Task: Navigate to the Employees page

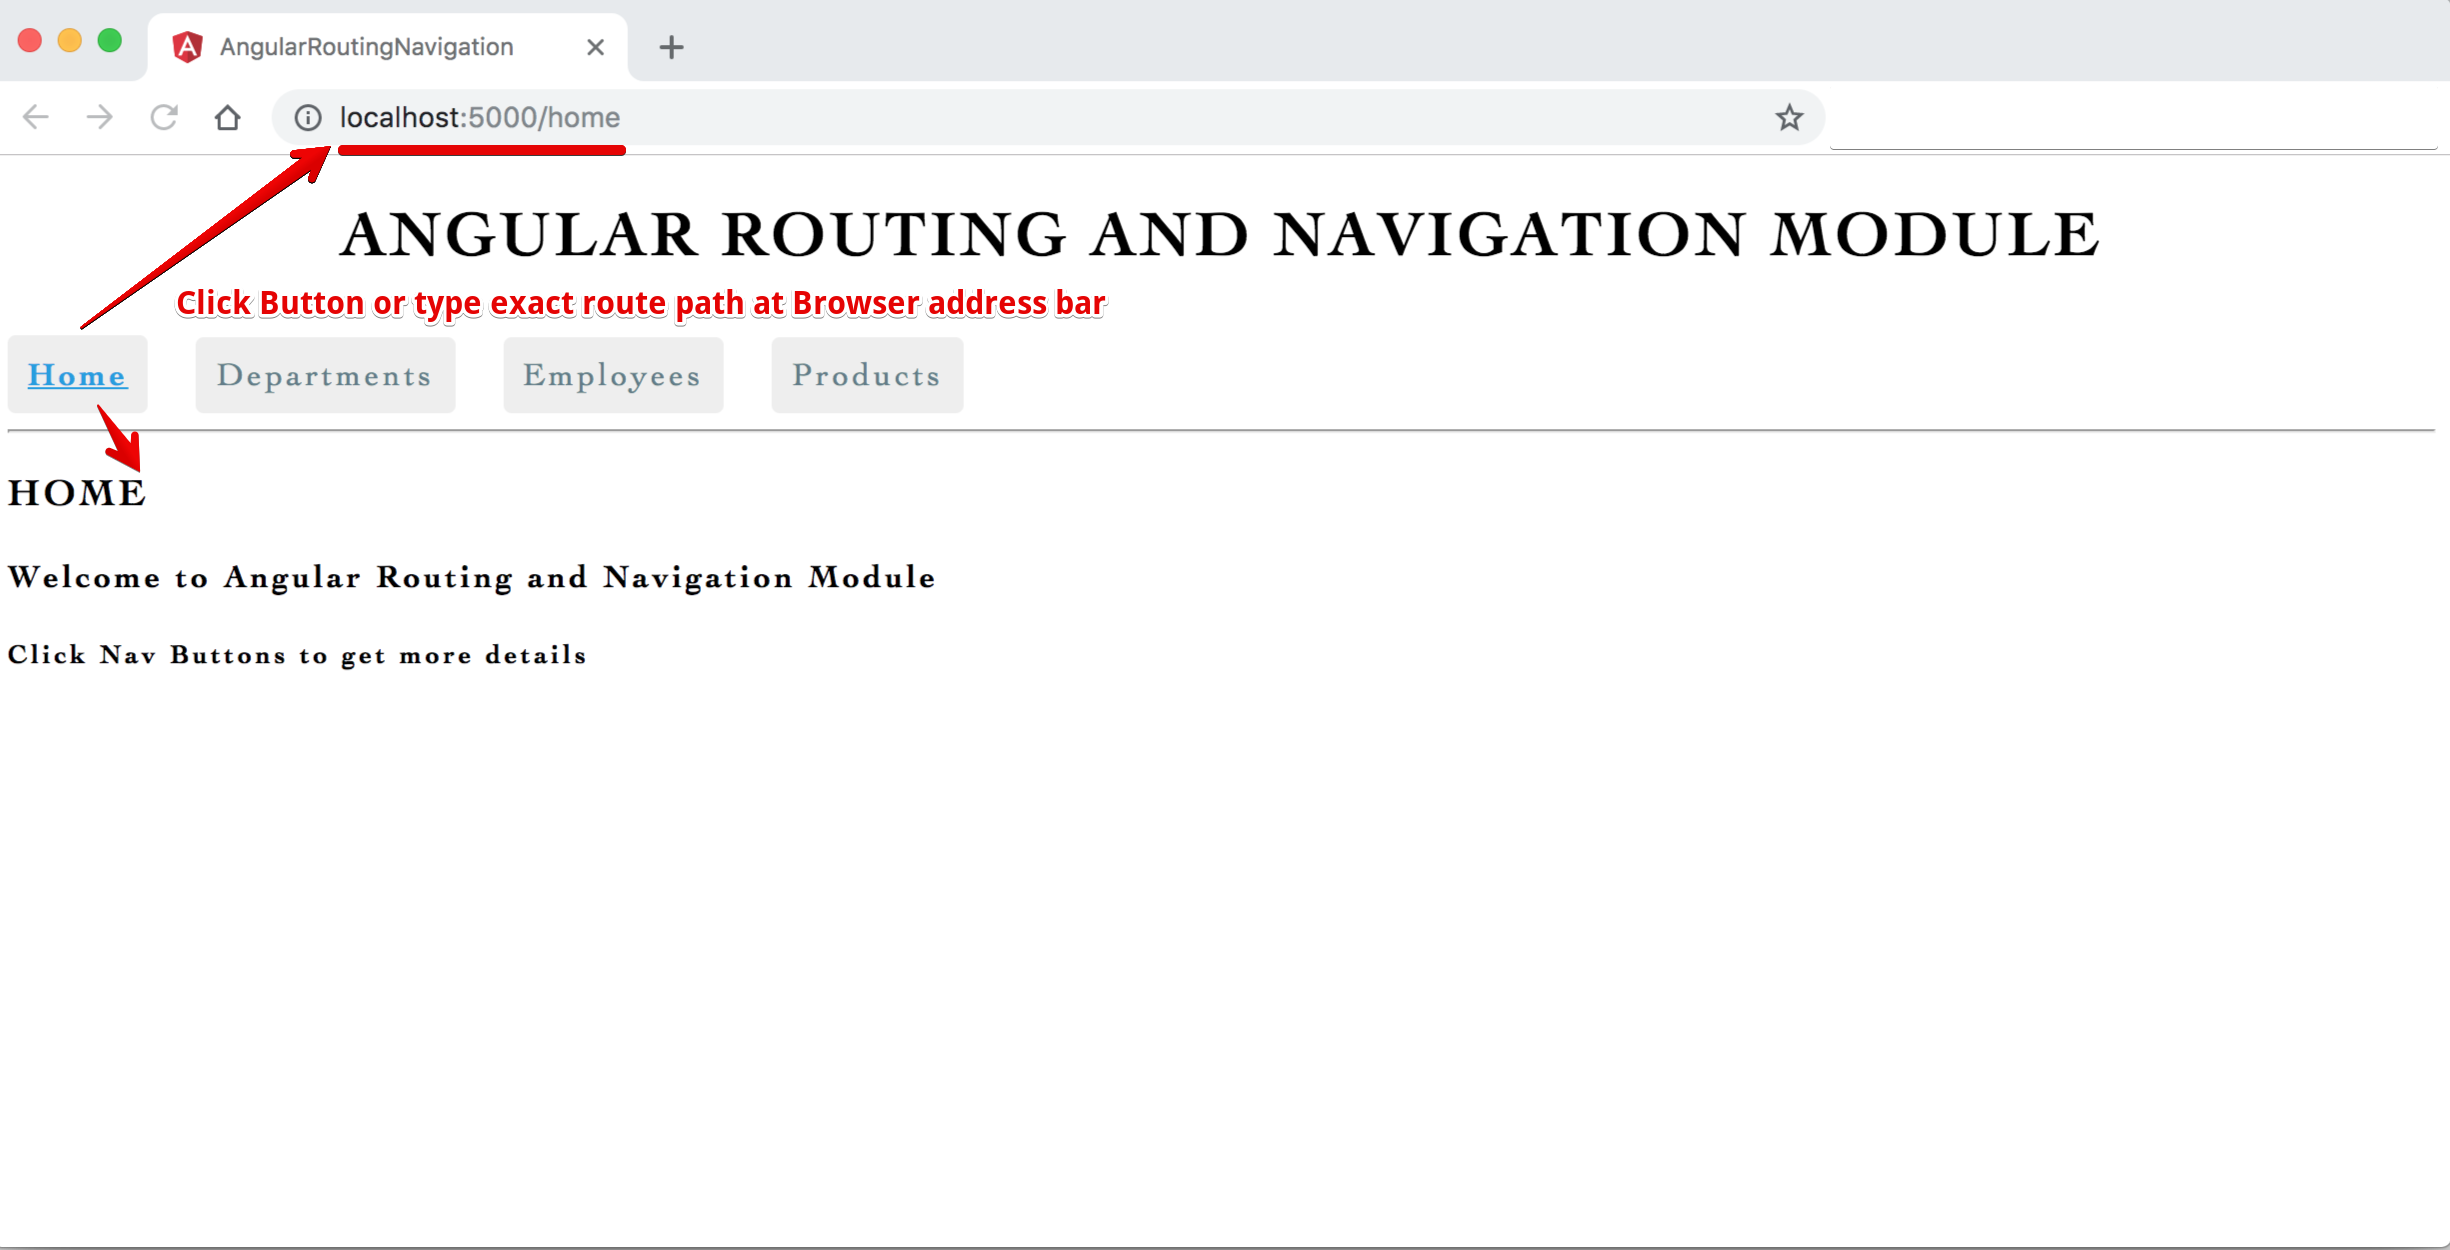Action: tap(612, 376)
